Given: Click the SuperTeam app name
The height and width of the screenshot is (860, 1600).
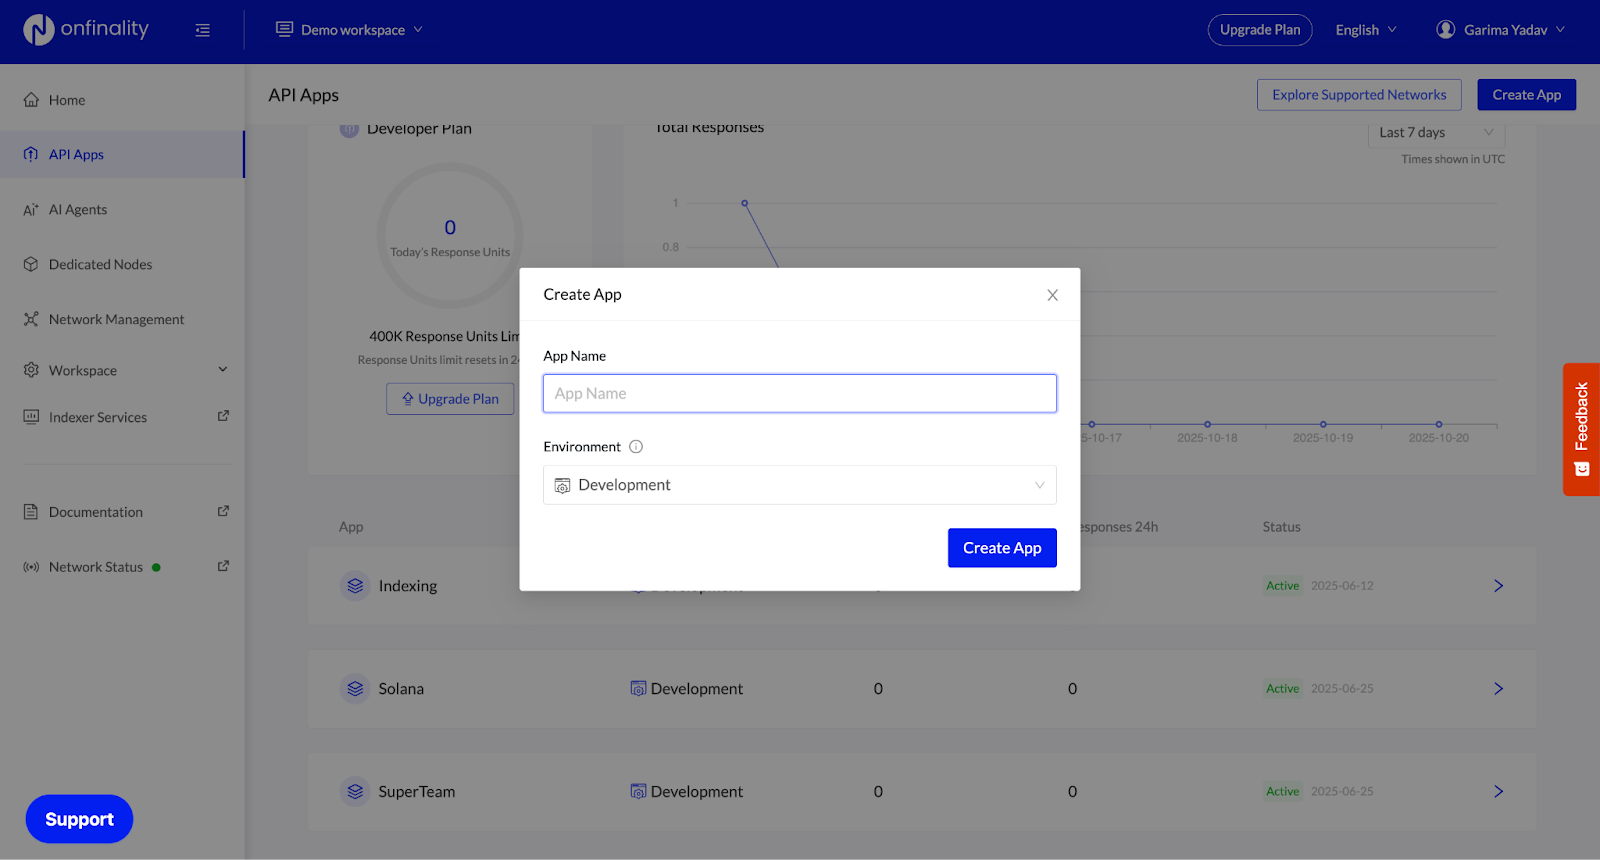Looking at the screenshot, I should (x=417, y=792).
